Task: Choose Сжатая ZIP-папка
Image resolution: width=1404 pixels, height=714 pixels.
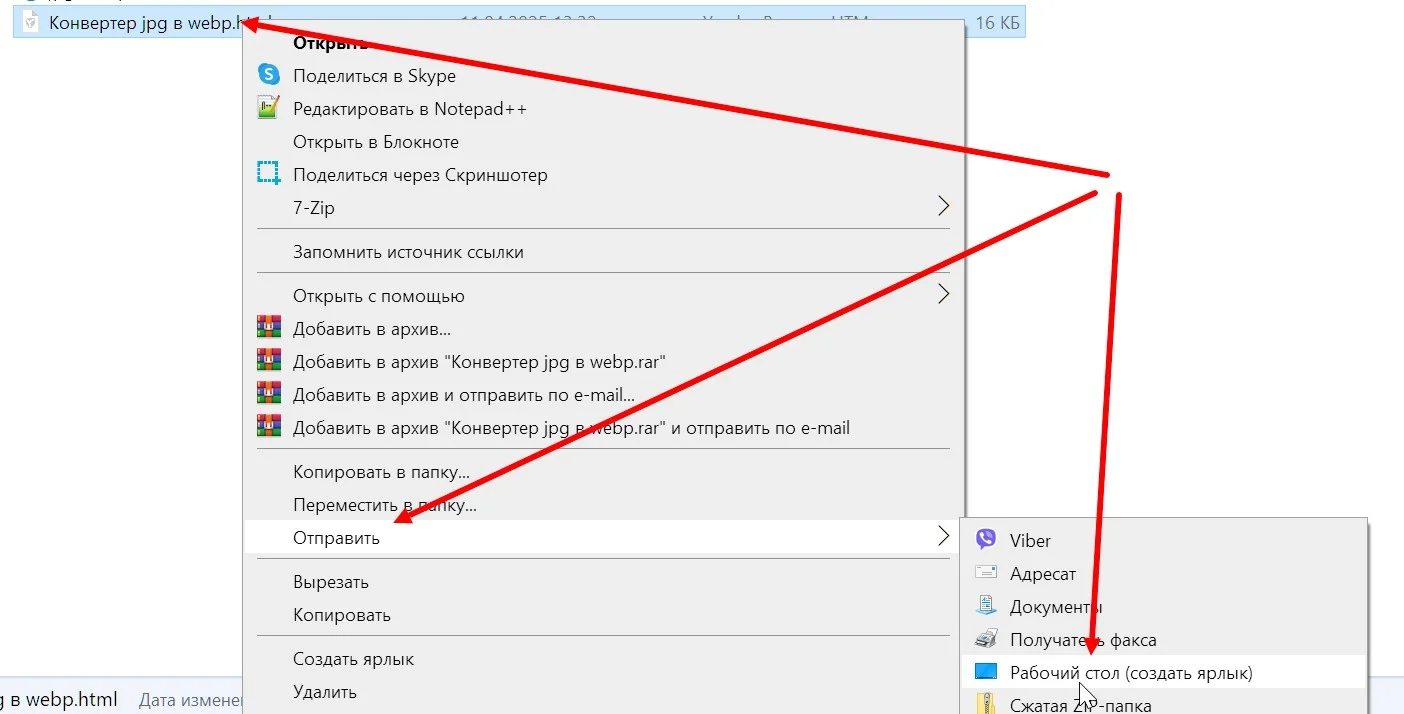Action: click(1081, 705)
